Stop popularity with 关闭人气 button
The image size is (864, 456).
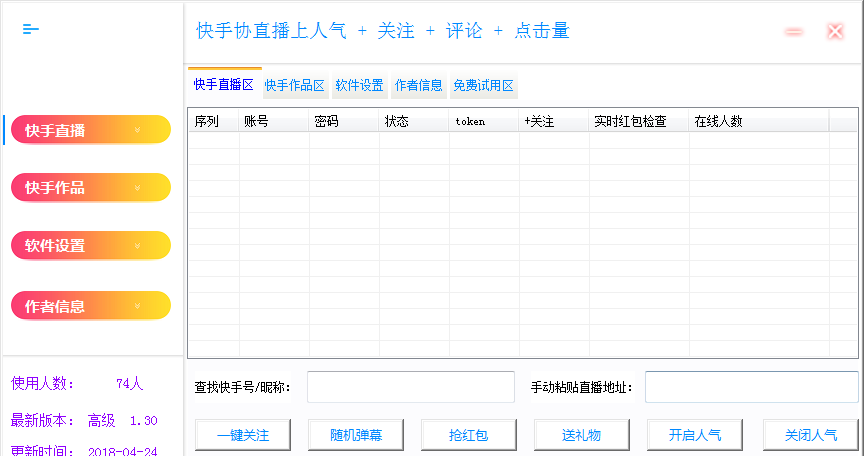click(x=810, y=436)
